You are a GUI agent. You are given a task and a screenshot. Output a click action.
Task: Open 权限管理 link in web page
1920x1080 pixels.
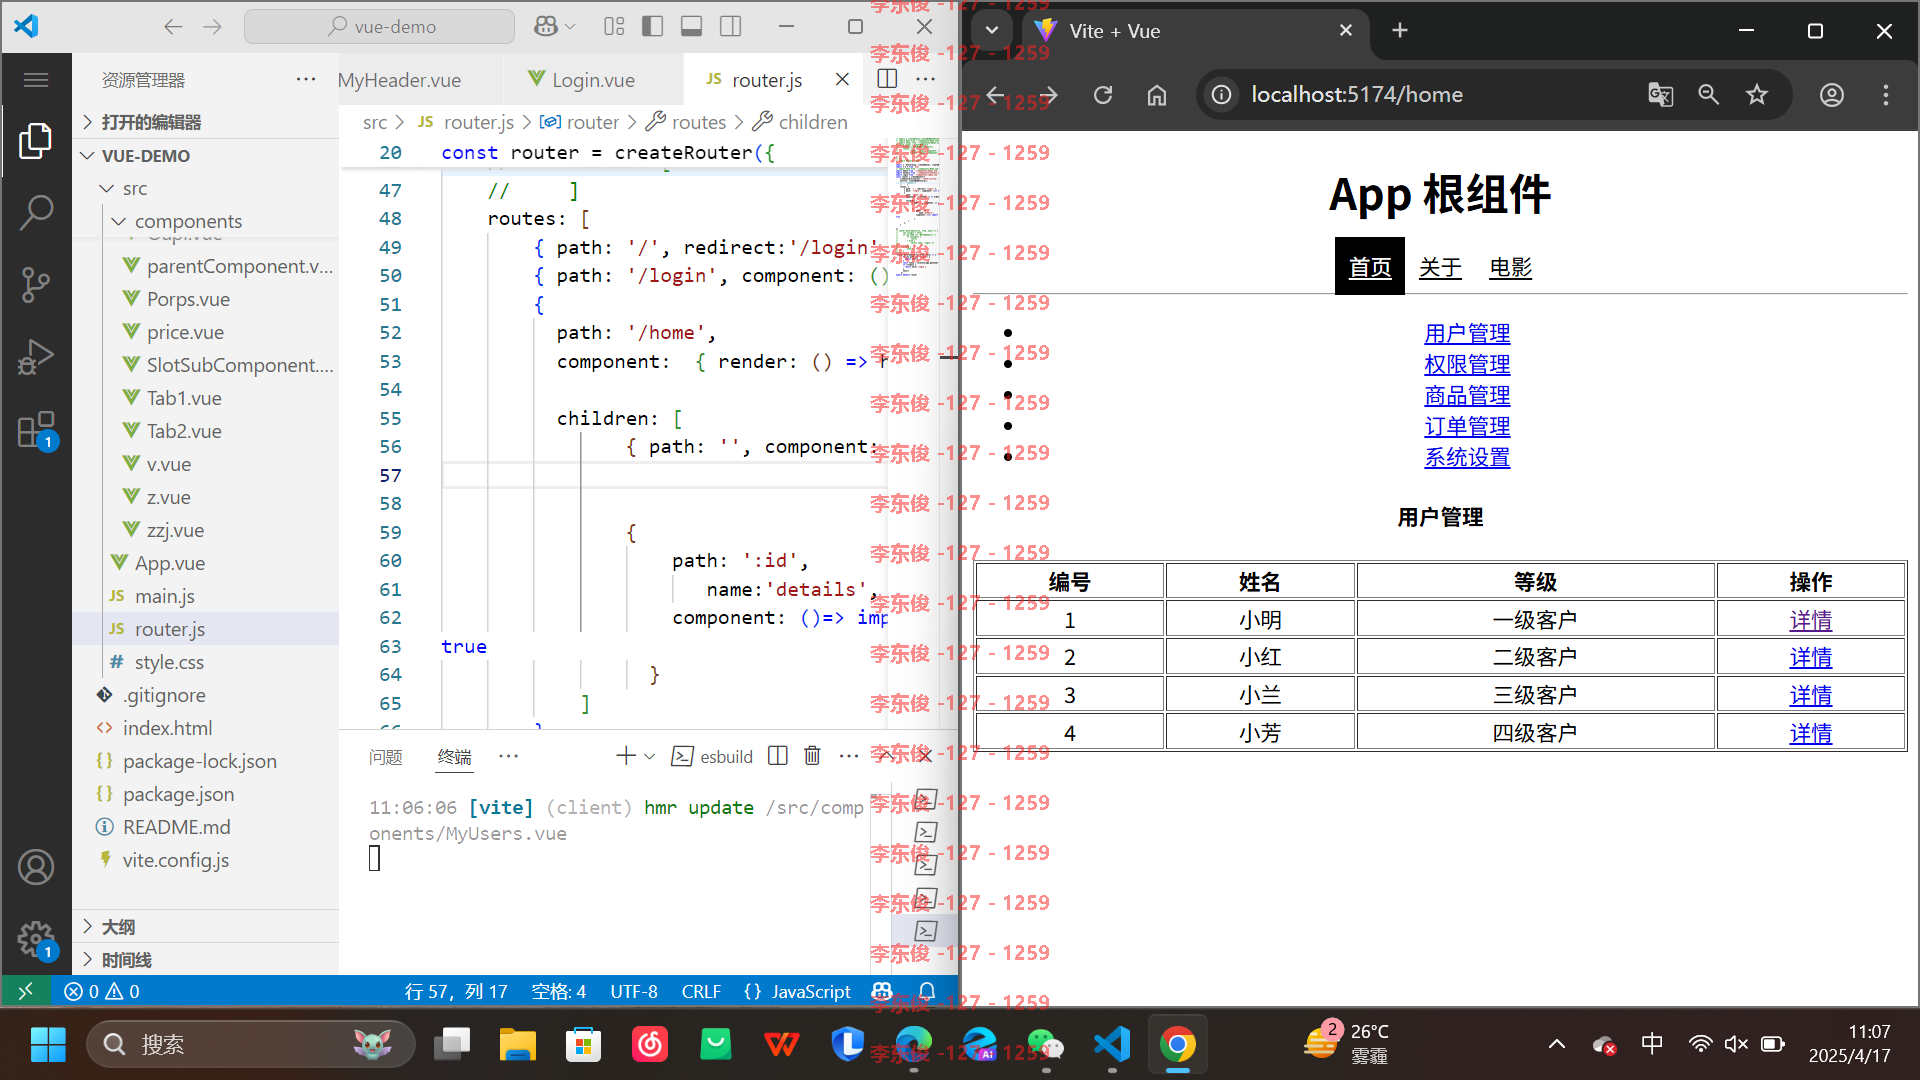point(1467,365)
